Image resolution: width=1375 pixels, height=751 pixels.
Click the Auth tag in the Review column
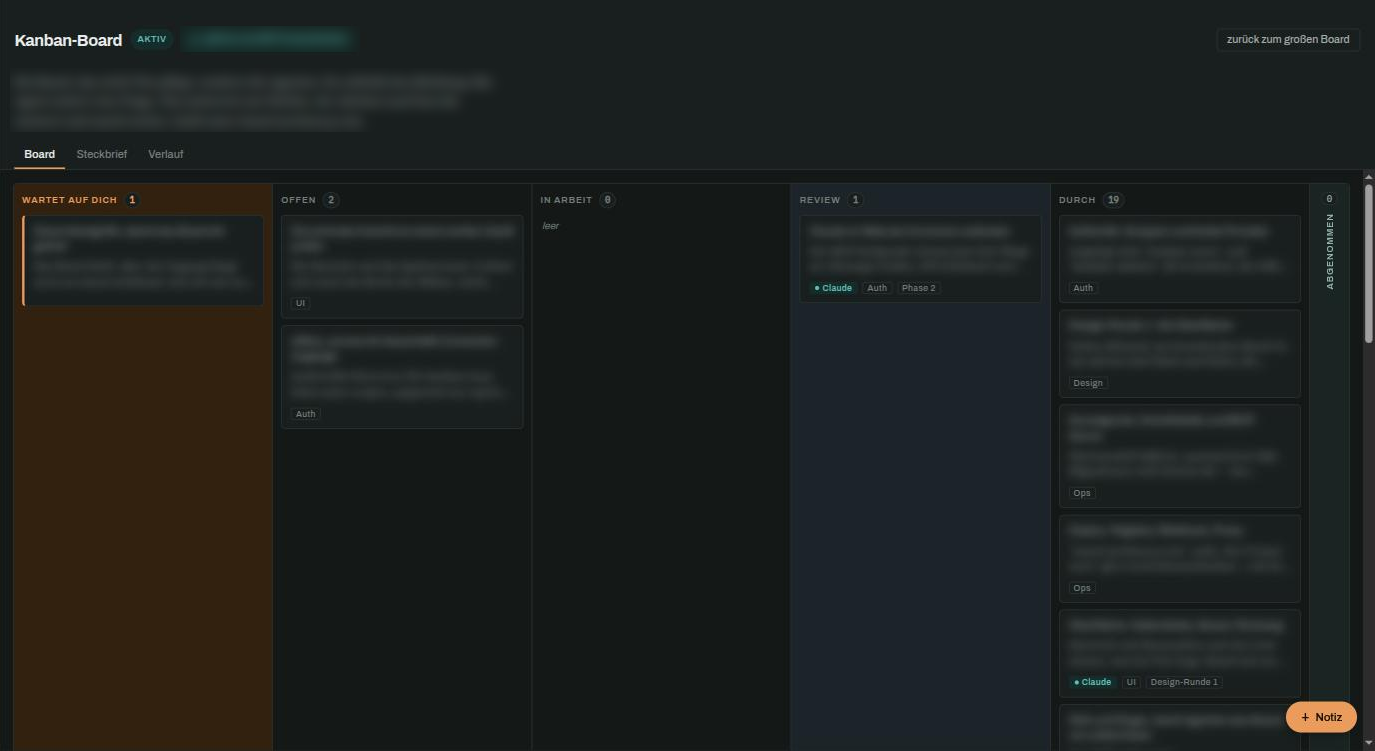[877, 288]
